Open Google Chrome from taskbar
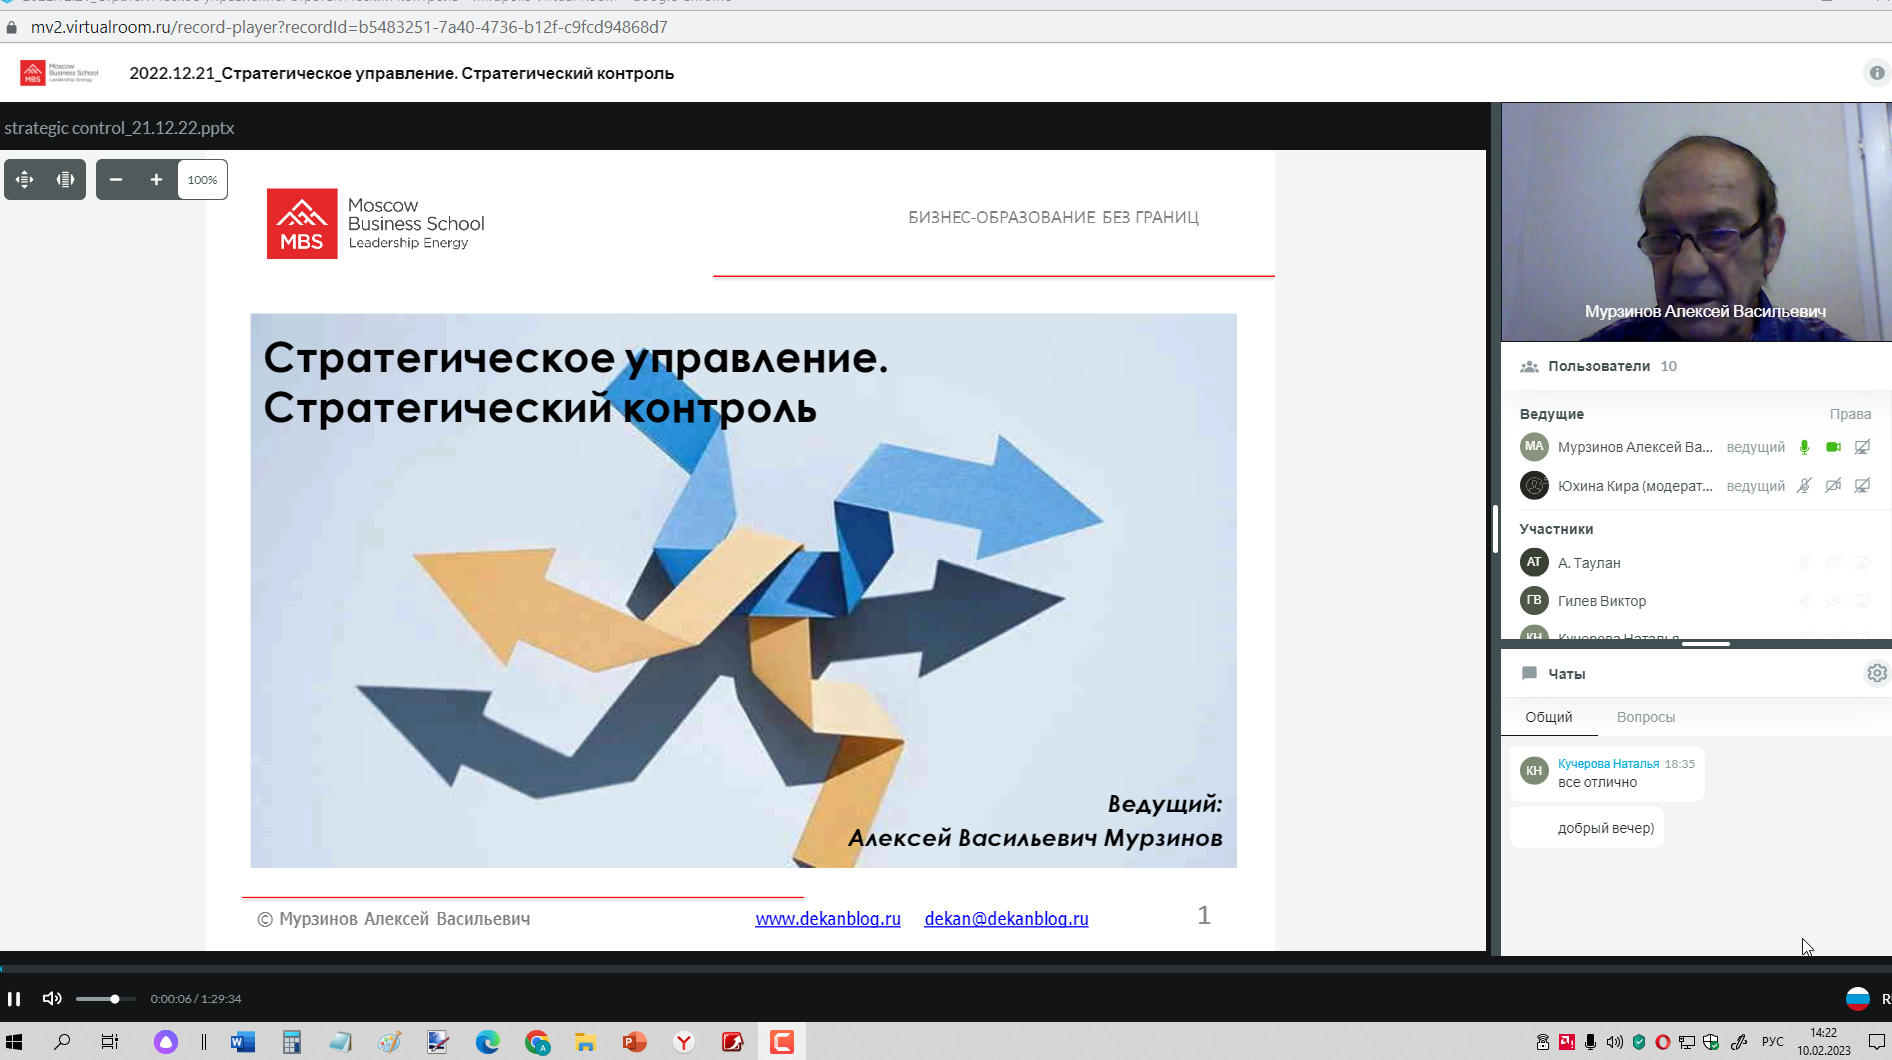The width and height of the screenshot is (1892, 1060). 537,1042
